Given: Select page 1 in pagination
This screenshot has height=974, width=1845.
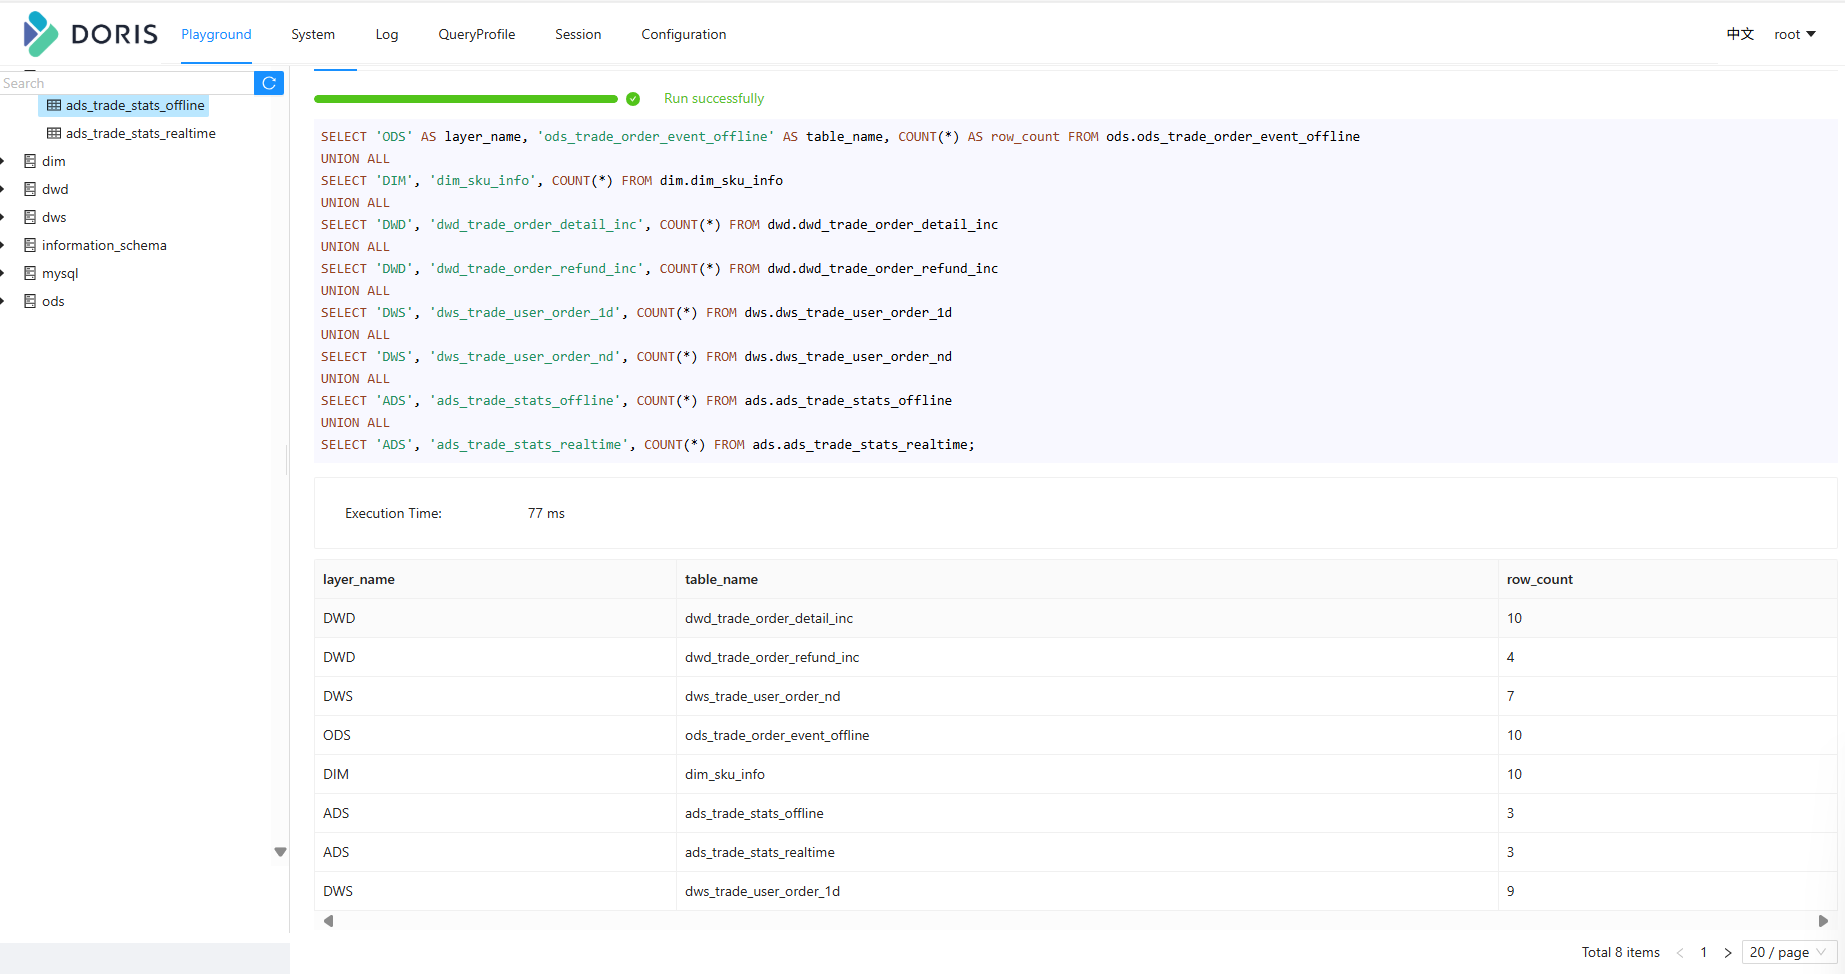Looking at the screenshot, I should point(1704,953).
